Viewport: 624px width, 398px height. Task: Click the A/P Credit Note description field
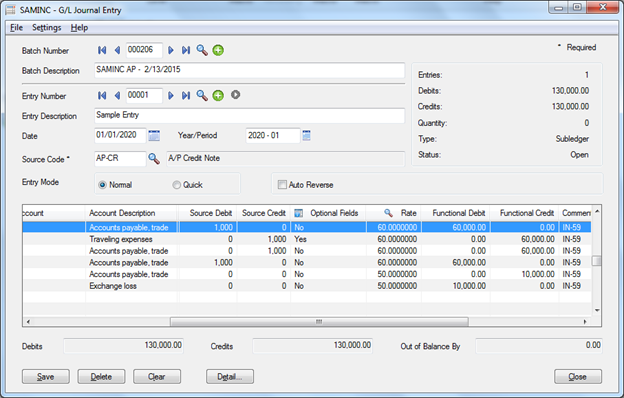[x=285, y=158]
